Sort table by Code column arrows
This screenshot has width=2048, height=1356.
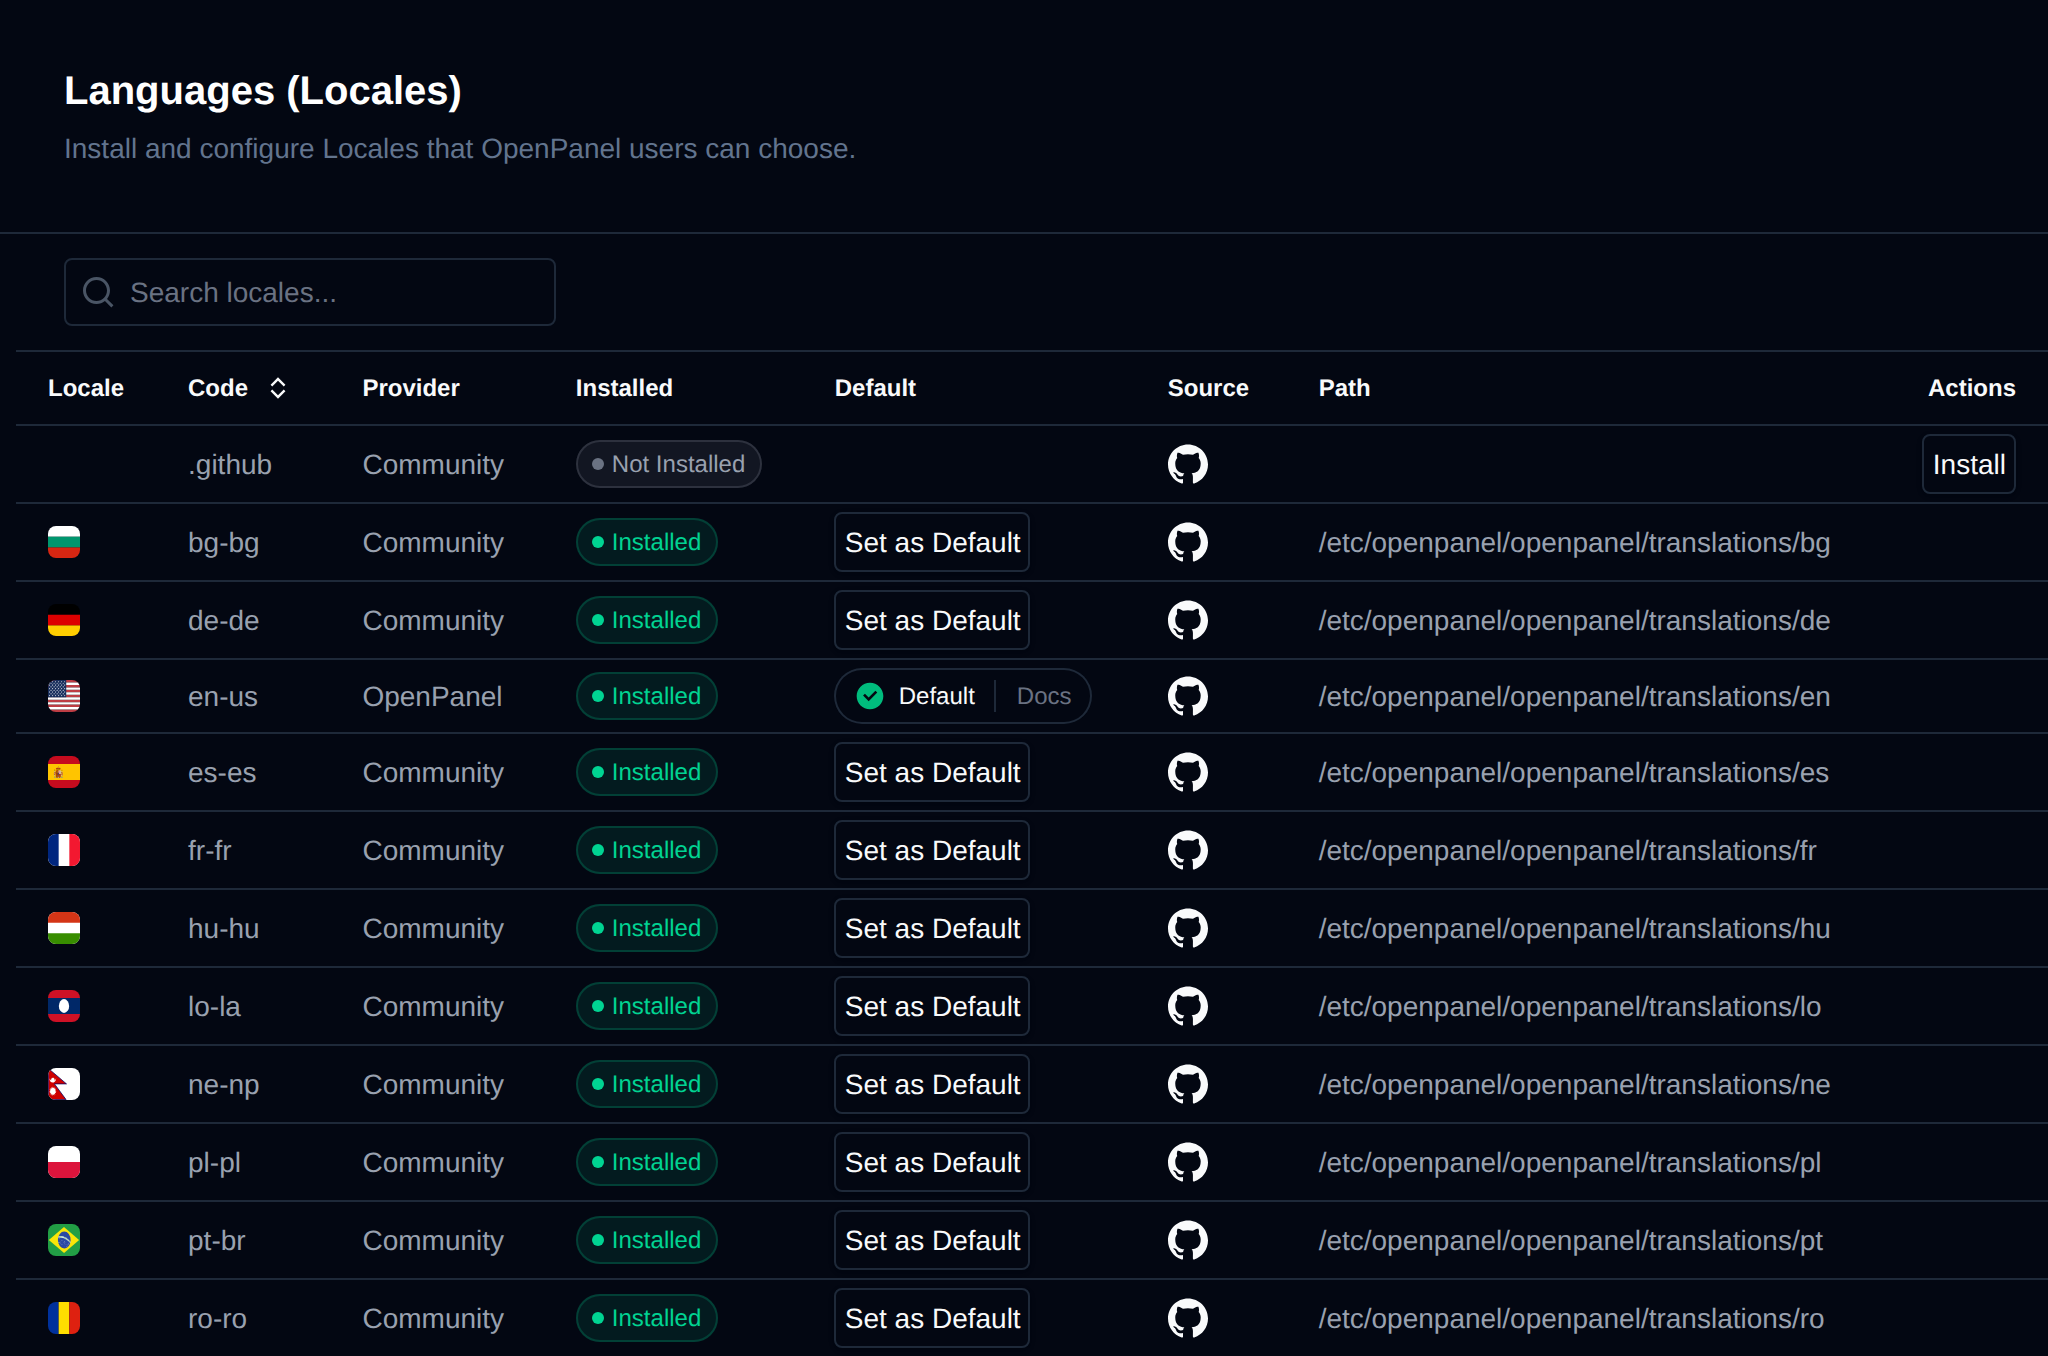coord(278,388)
